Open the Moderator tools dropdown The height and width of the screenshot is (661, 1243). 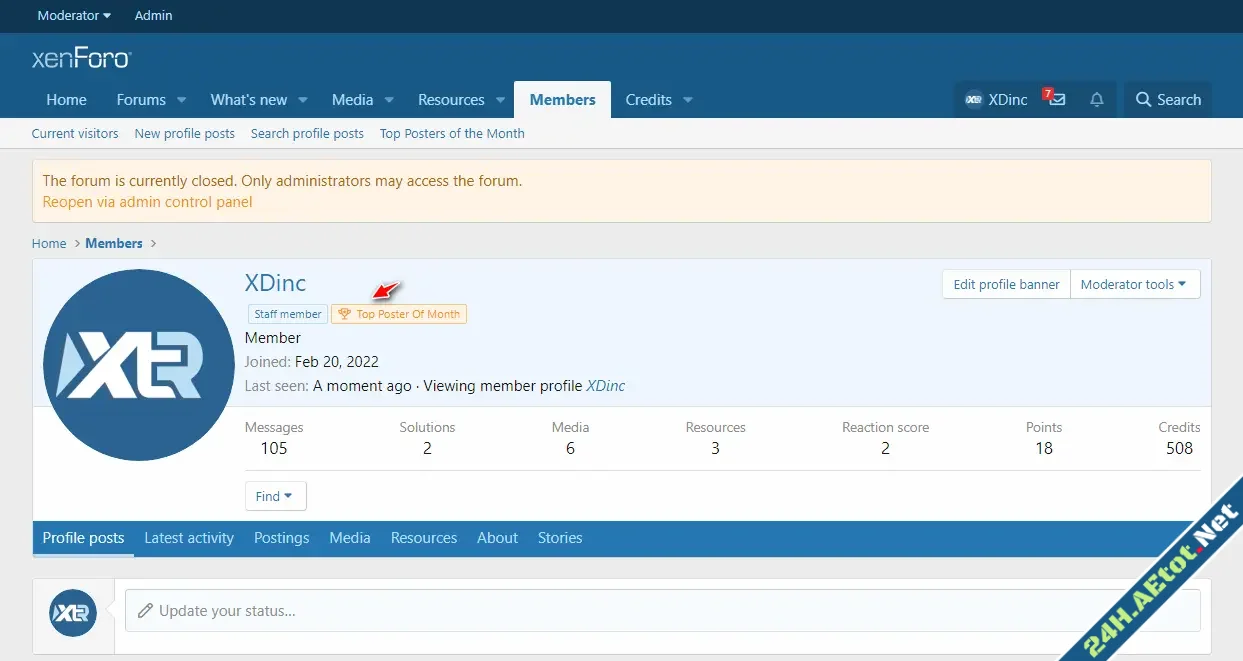[1134, 284]
